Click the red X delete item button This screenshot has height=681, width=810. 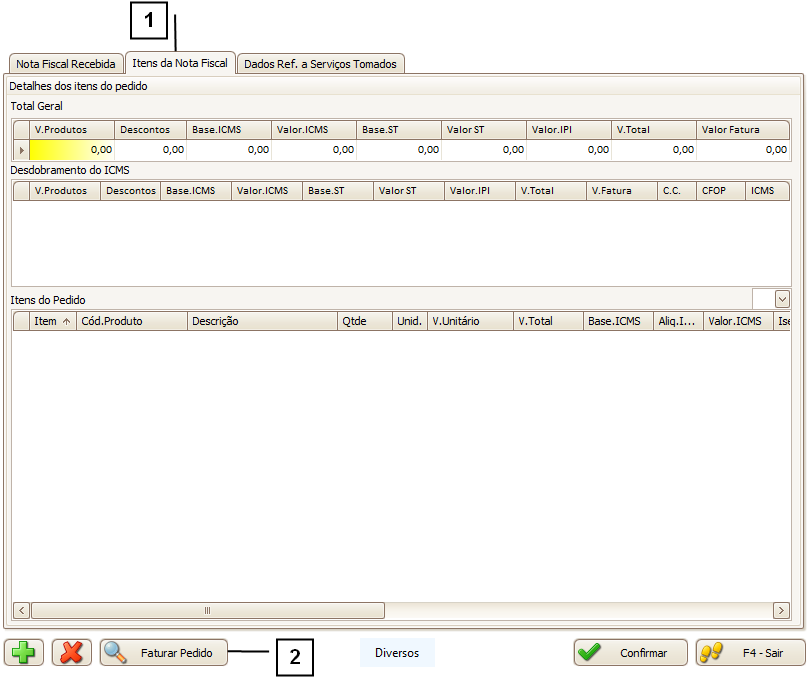71,653
